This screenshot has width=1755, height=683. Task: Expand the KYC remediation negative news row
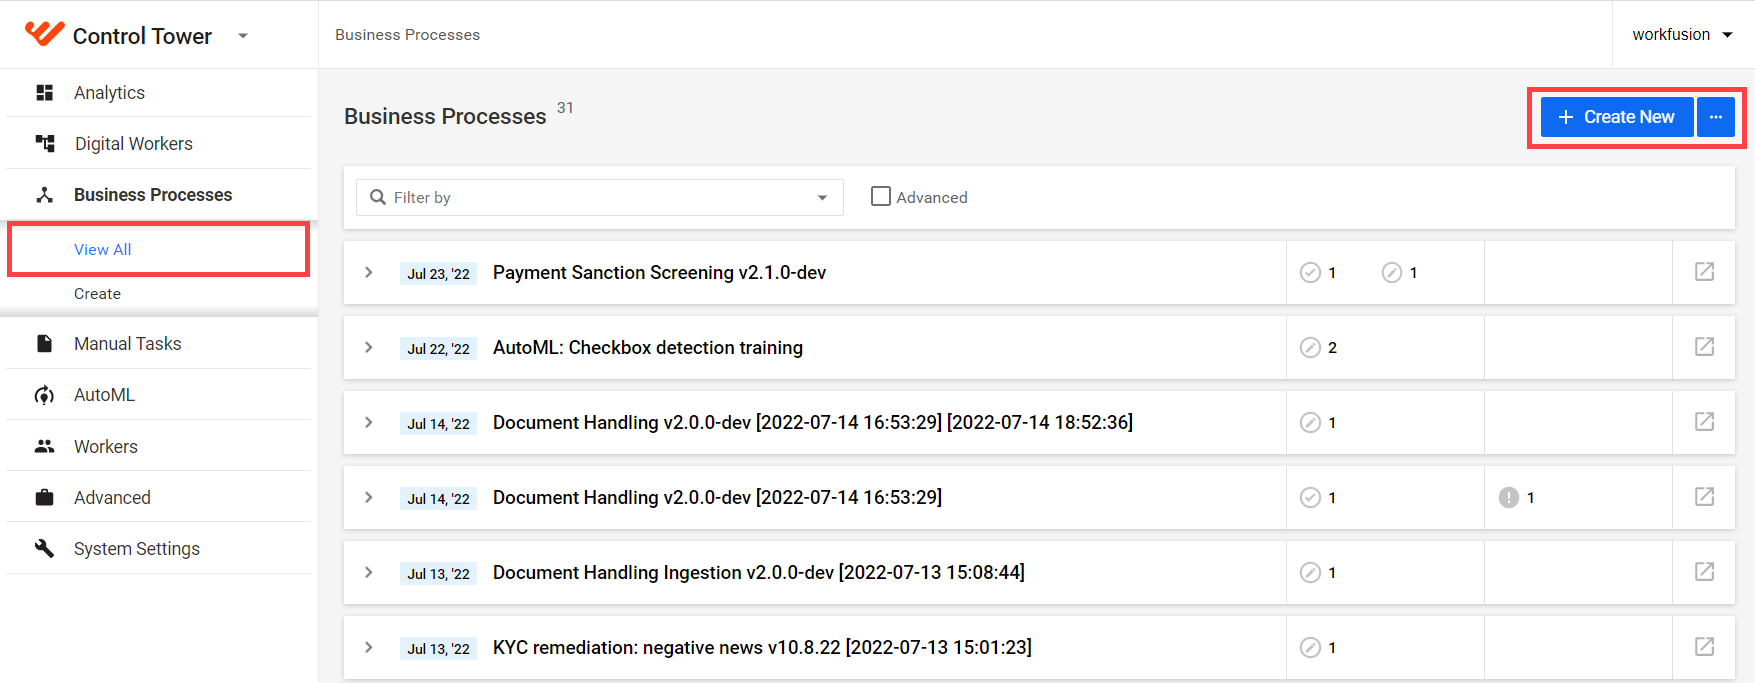click(x=369, y=647)
